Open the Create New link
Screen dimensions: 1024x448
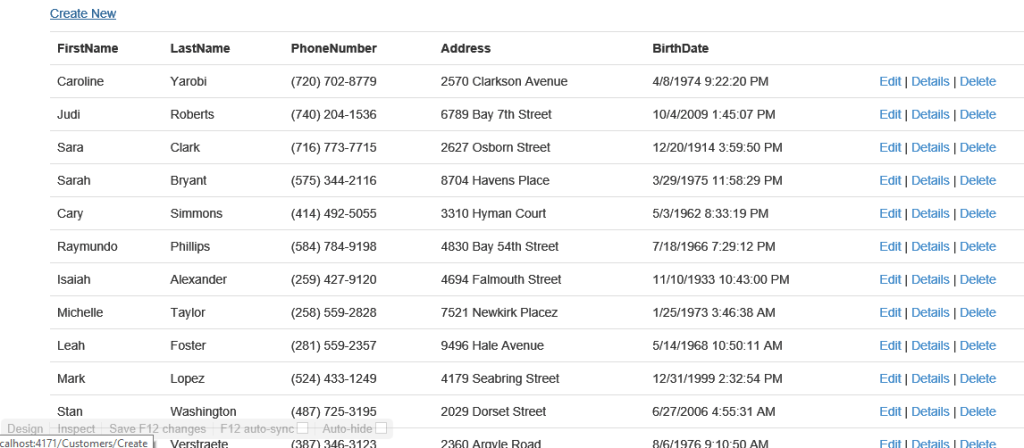pyautogui.click(x=83, y=14)
